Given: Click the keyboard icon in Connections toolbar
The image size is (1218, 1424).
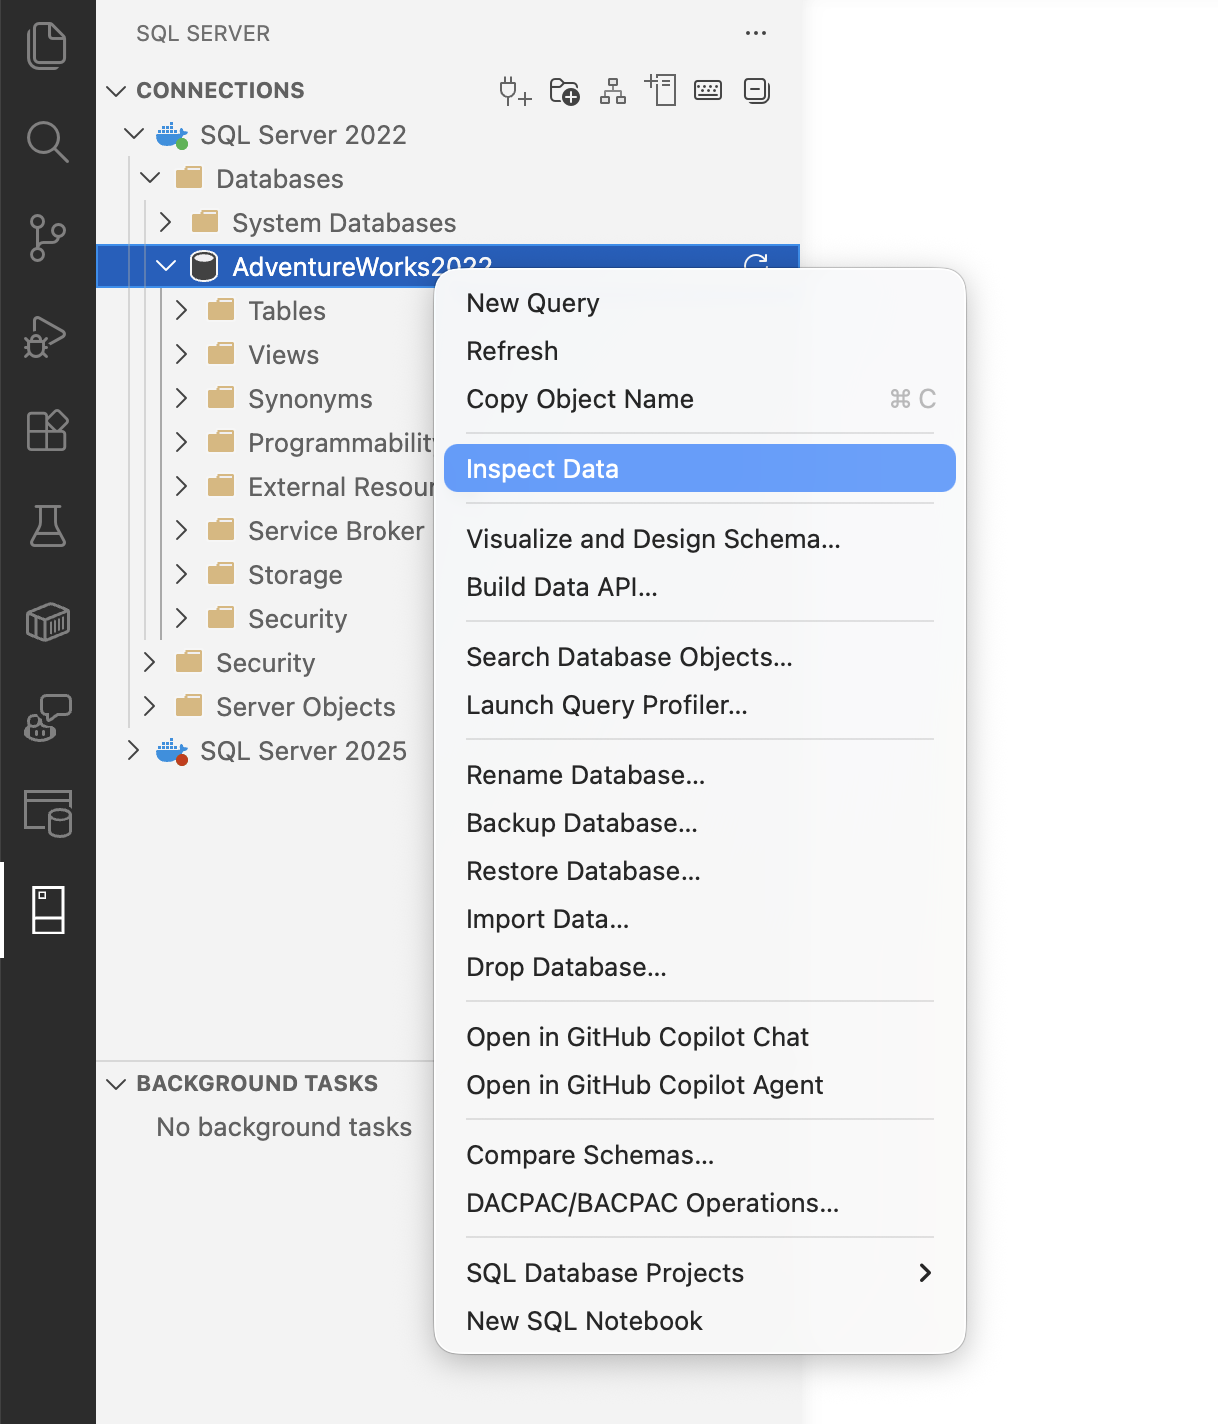Looking at the screenshot, I should point(708,91).
